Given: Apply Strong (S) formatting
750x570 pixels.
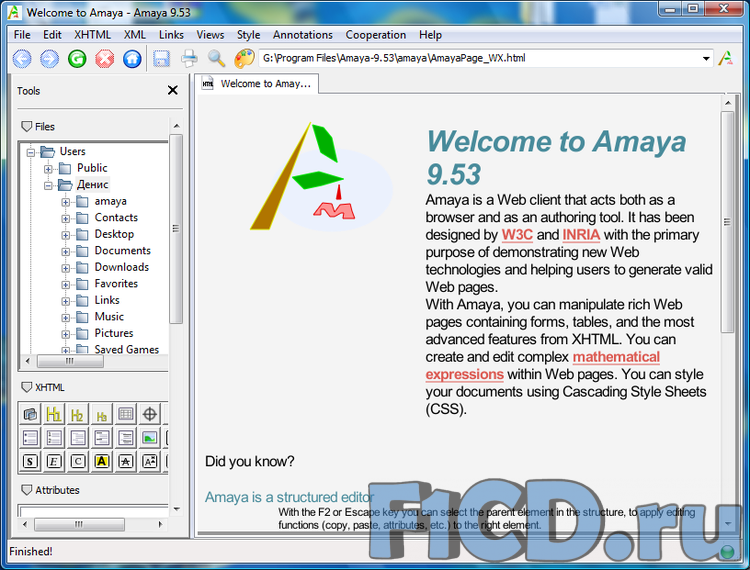Looking at the screenshot, I should point(30,461).
